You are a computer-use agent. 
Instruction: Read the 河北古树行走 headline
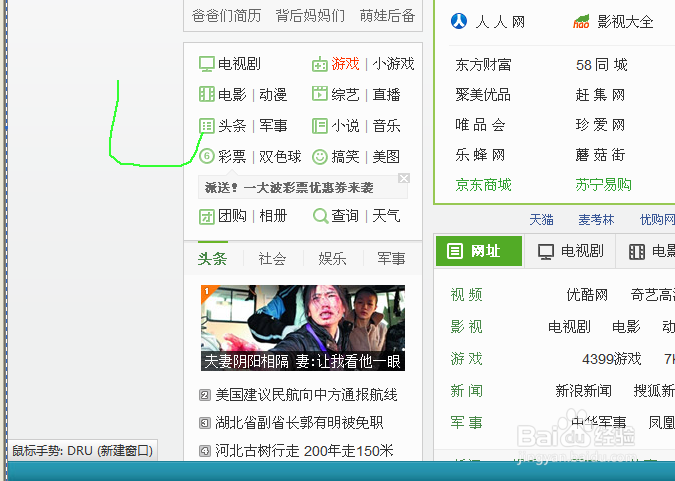coord(304,451)
